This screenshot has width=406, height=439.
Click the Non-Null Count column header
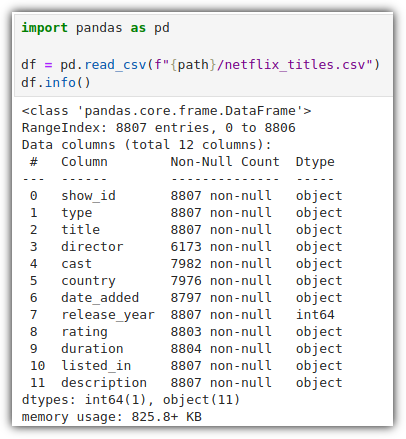coord(225,162)
